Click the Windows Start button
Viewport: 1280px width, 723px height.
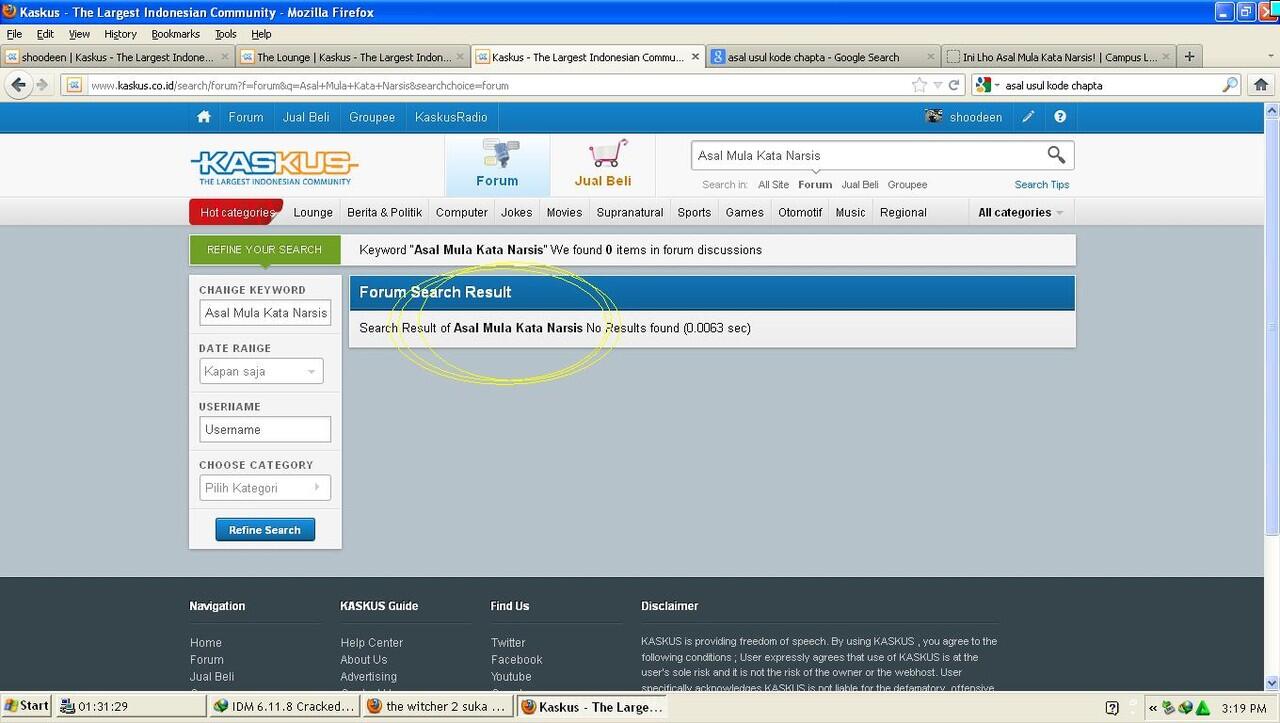click(x=27, y=706)
